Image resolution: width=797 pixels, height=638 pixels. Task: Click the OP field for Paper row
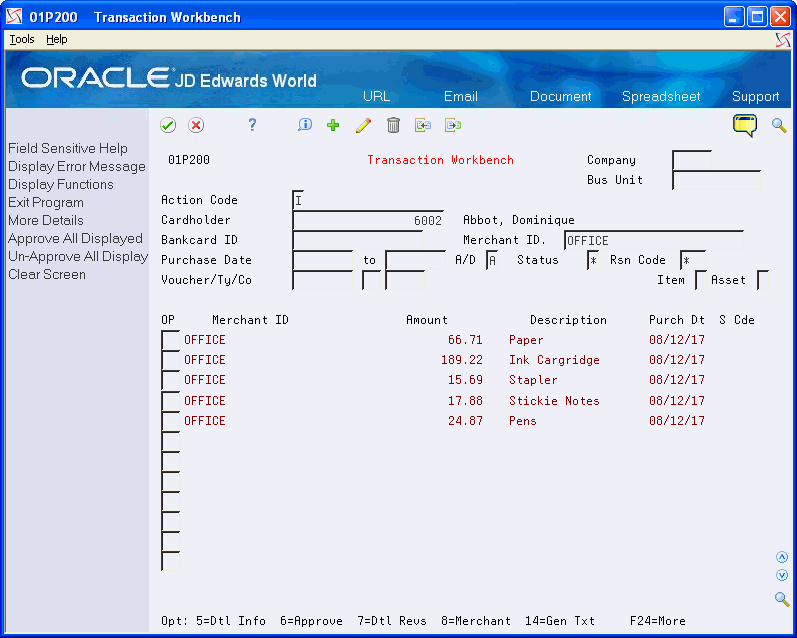coord(170,340)
